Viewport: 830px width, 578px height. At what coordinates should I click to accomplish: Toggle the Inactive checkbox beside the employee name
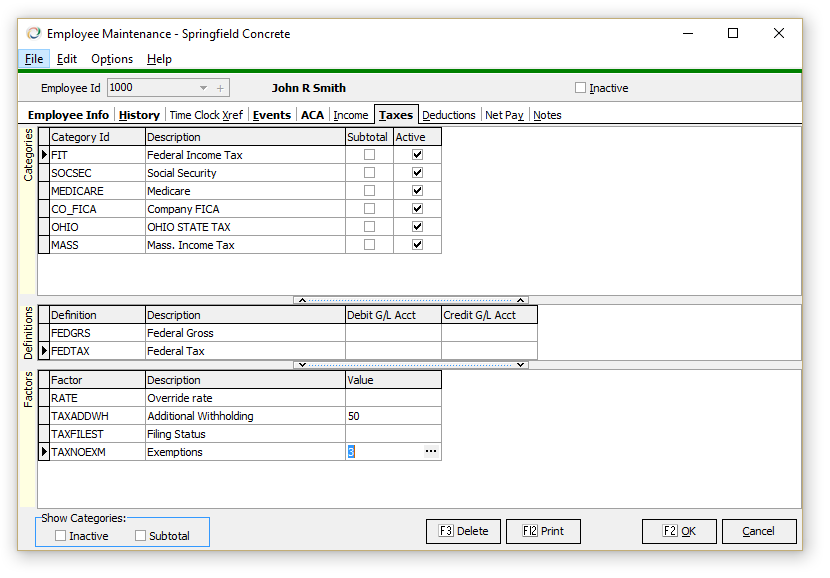point(581,88)
